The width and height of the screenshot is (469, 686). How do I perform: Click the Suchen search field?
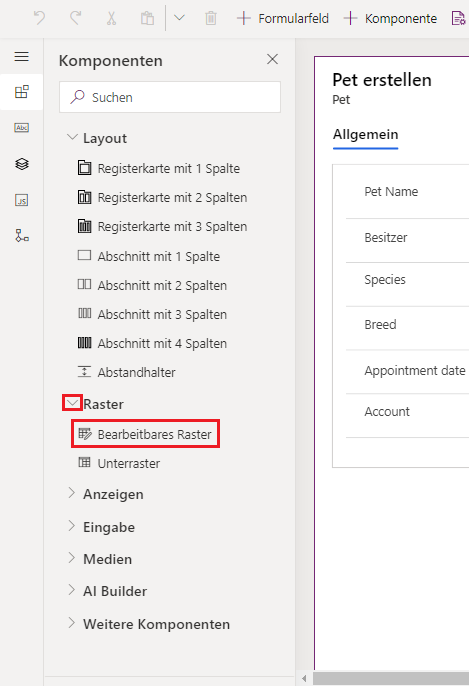point(170,97)
